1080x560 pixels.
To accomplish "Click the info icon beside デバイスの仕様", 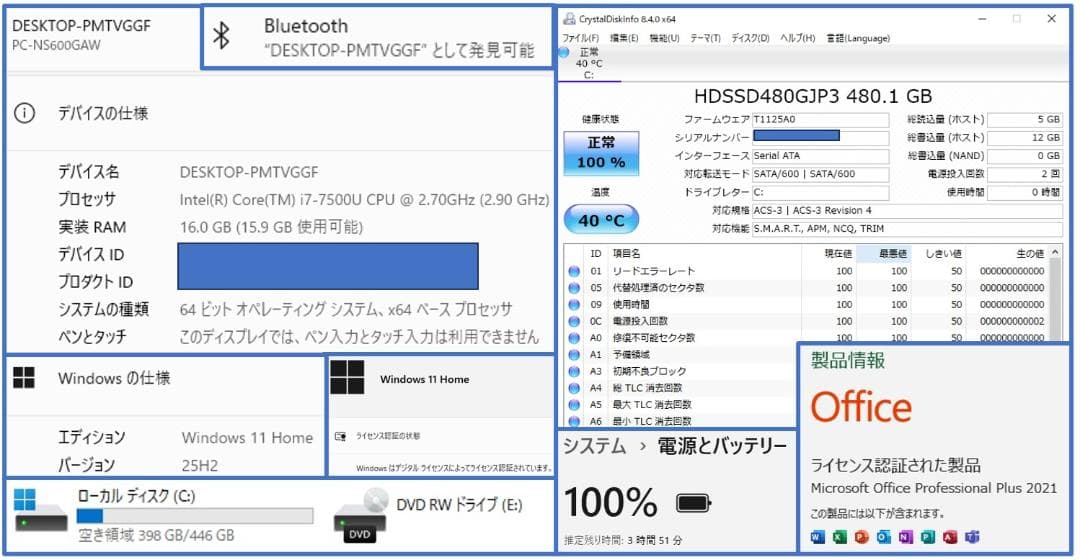I will coord(25,113).
